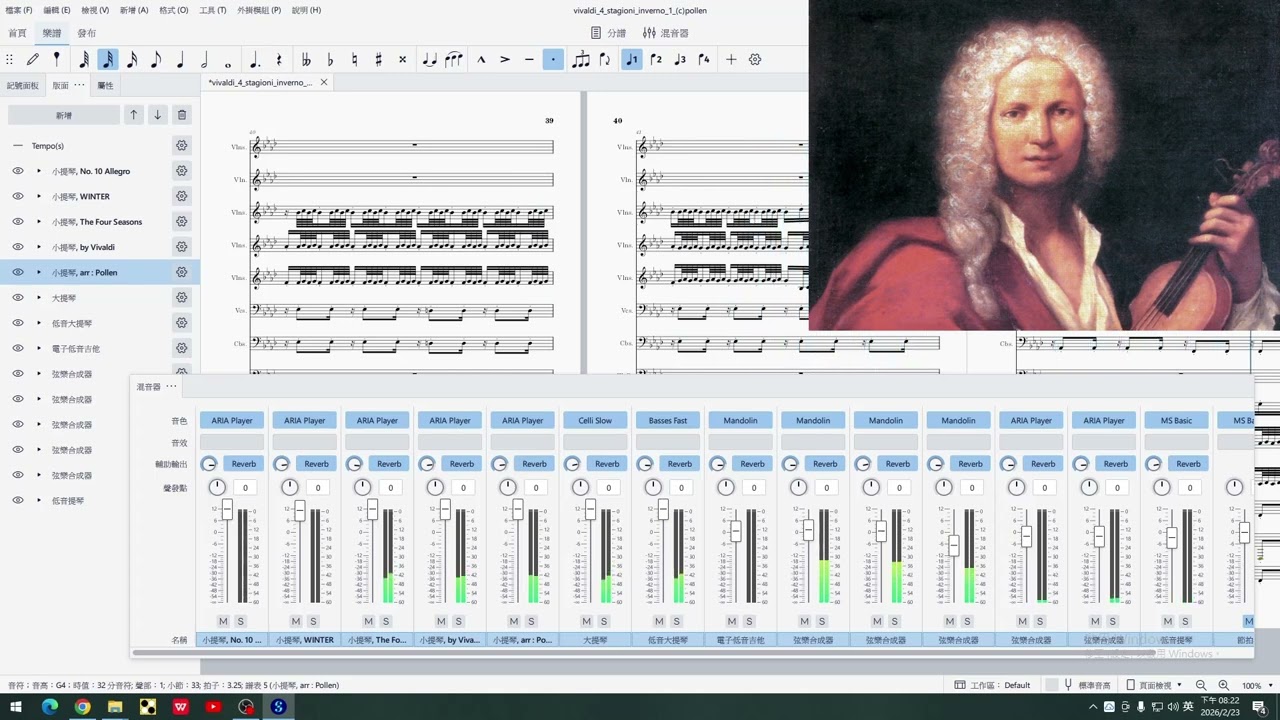Expand 小提琴, arr : Pollen instrument
Image resolution: width=1280 pixels, height=720 pixels.
point(39,272)
